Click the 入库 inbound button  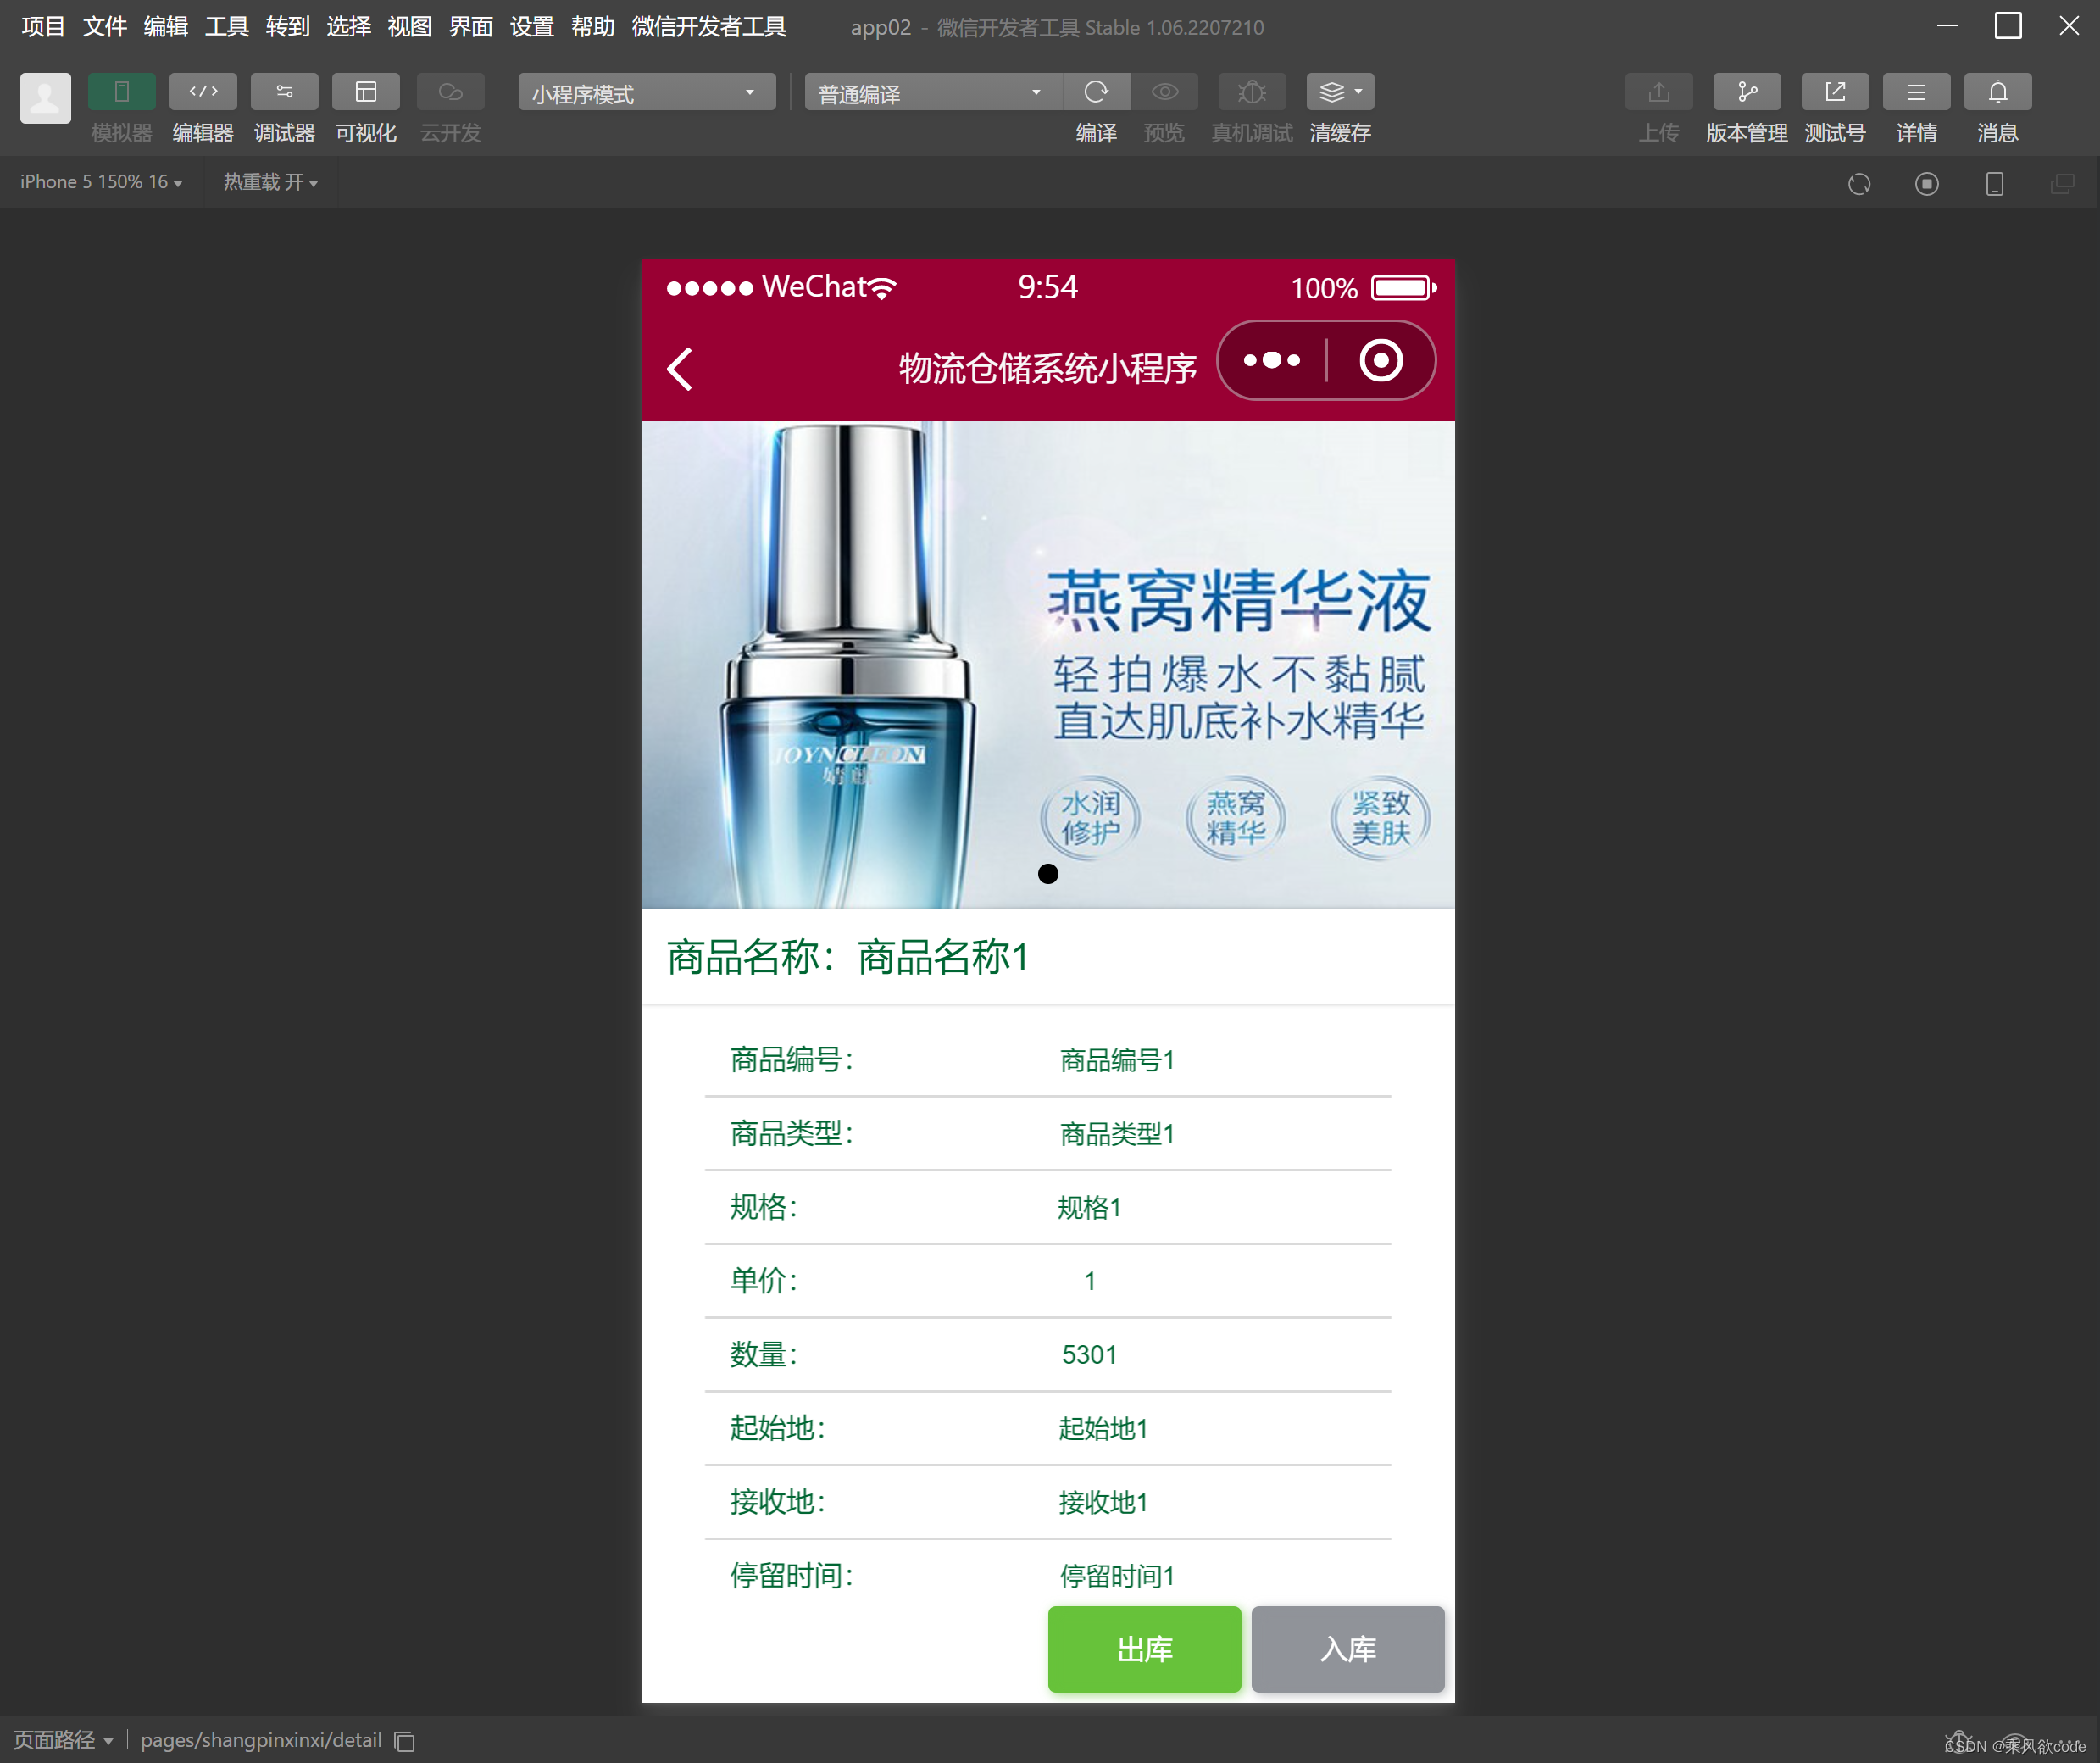[x=1347, y=1650]
